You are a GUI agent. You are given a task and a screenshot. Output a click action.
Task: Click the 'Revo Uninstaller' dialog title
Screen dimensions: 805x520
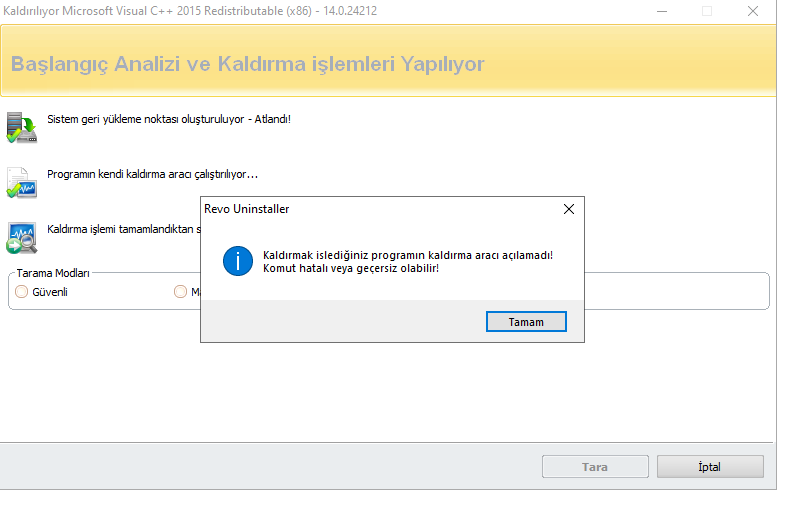tap(246, 209)
